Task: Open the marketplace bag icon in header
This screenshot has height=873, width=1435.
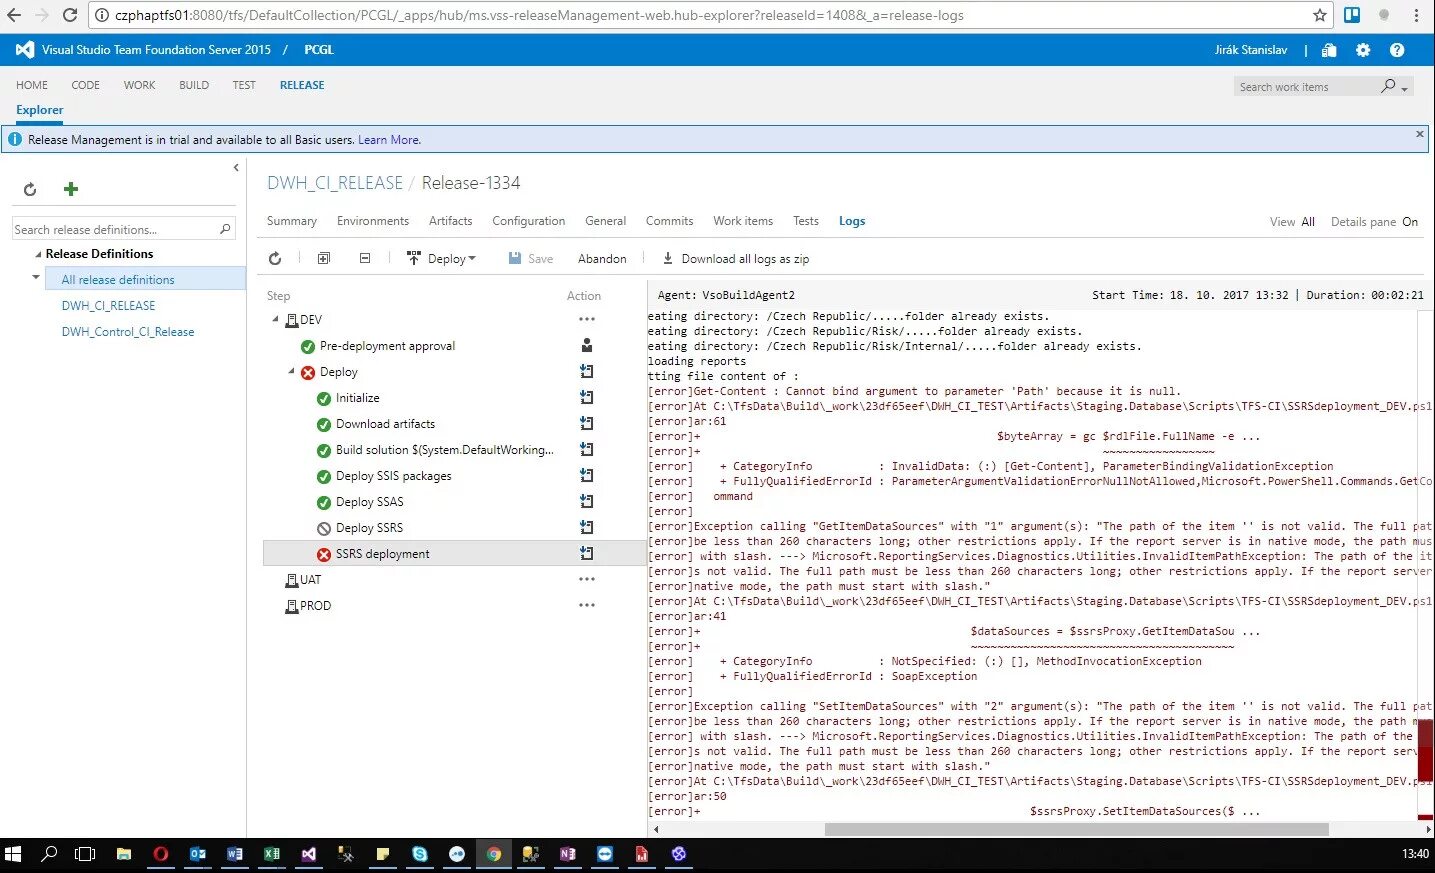Action: (x=1329, y=50)
